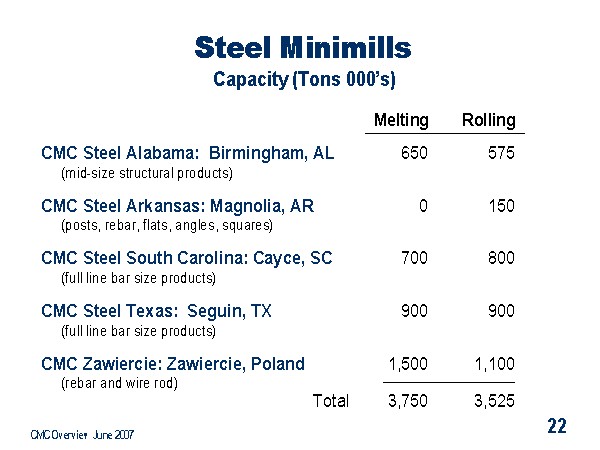
Task: Select the total melting value 3,750
Action: coord(406,401)
